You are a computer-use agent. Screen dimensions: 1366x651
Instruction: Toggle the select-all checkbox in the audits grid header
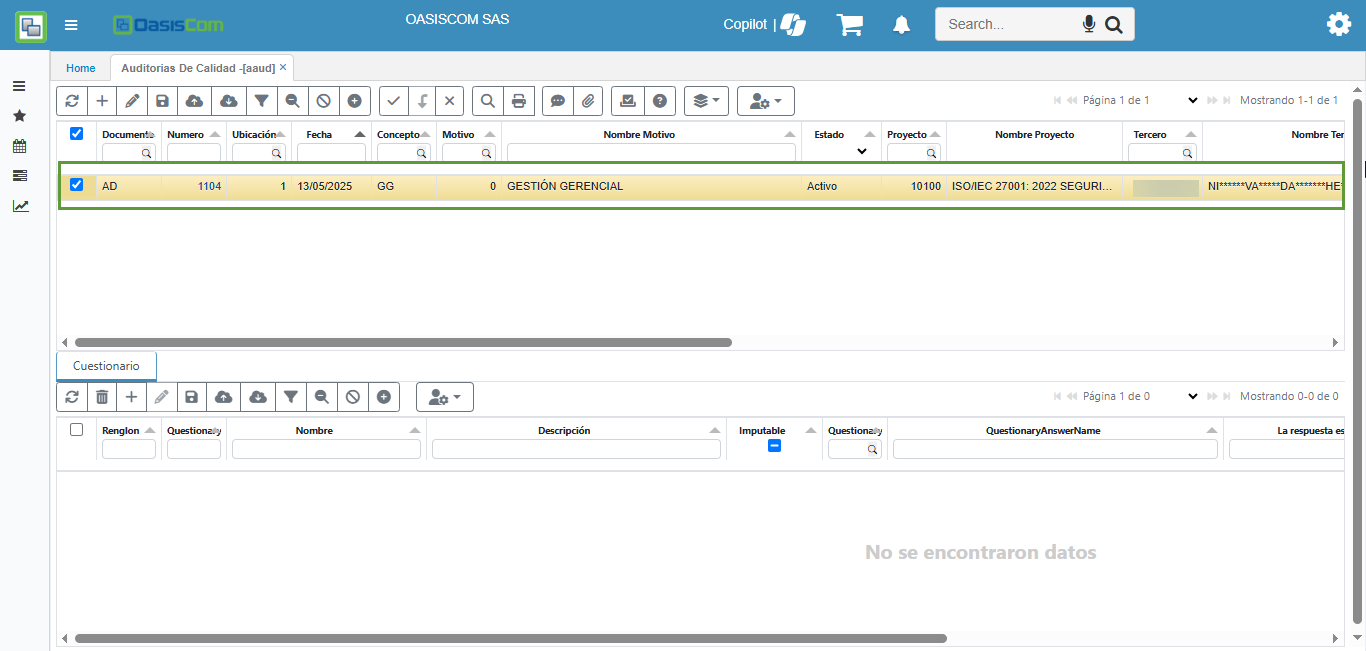click(76, 133)
